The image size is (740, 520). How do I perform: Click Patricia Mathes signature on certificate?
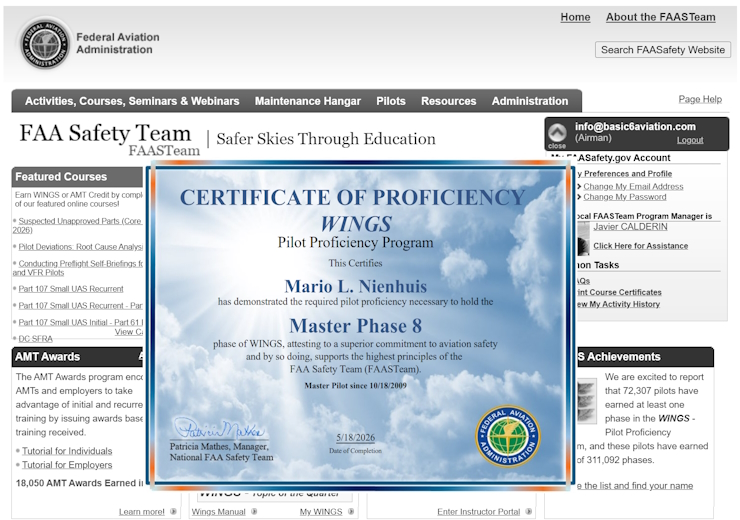coord(219,428)
